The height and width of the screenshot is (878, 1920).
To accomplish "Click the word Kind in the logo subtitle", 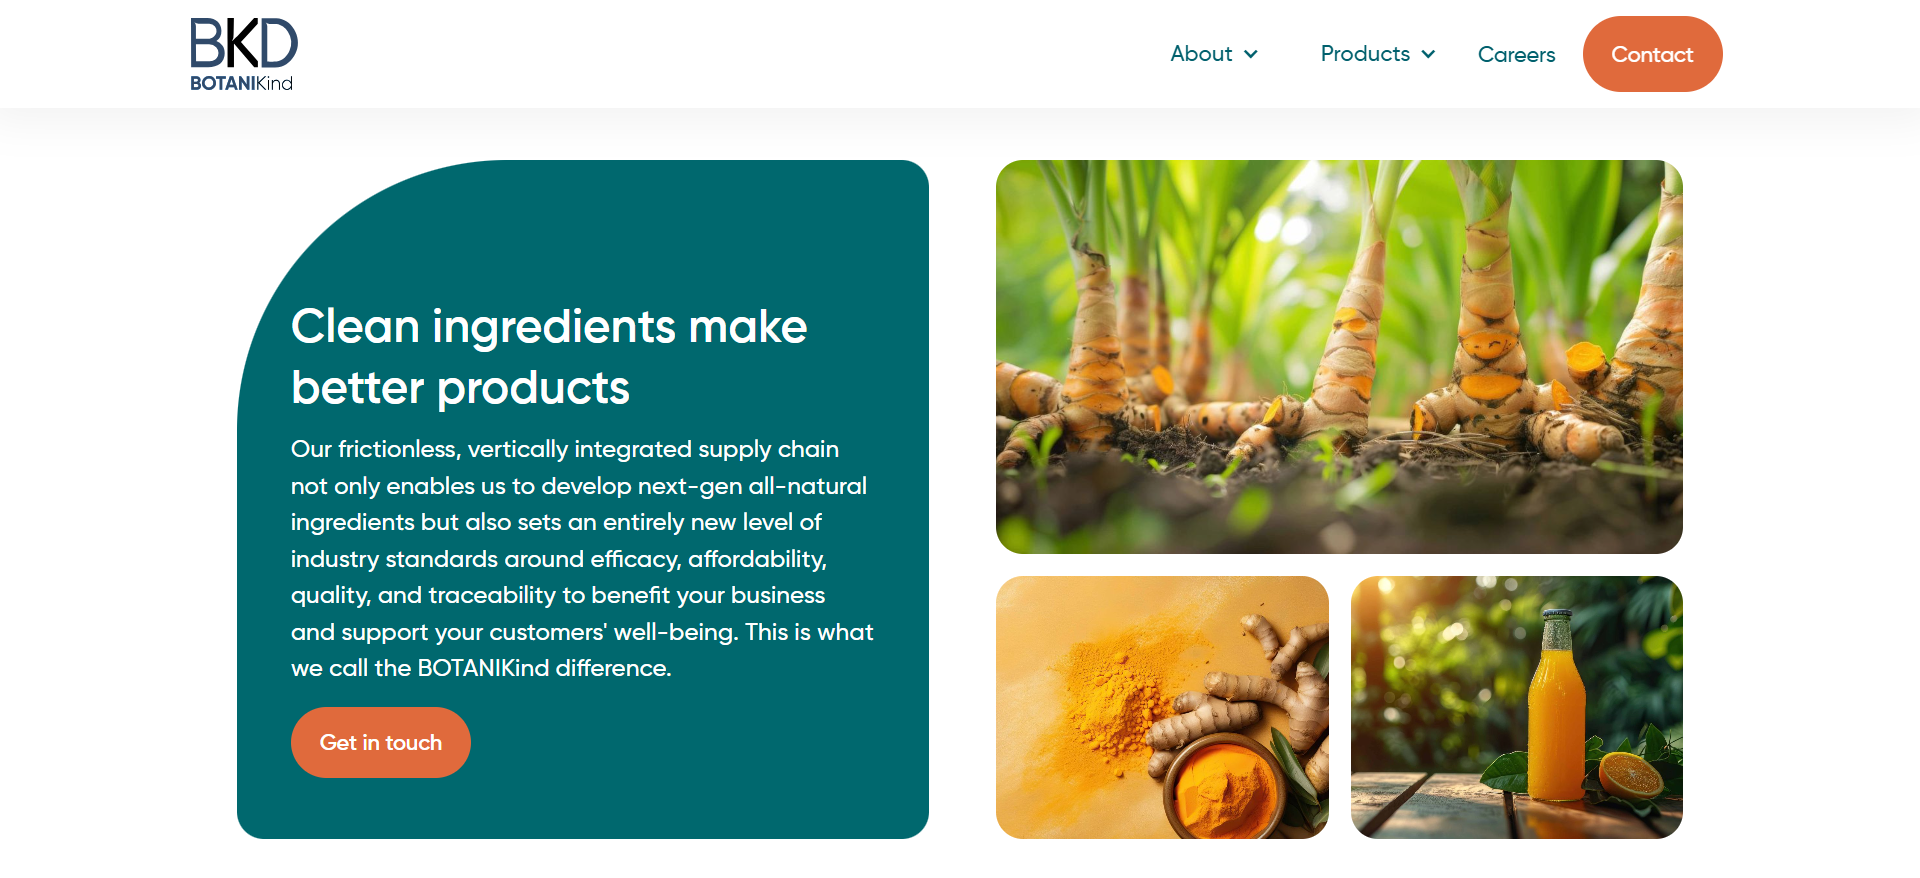I will click(x=274, y=83).
